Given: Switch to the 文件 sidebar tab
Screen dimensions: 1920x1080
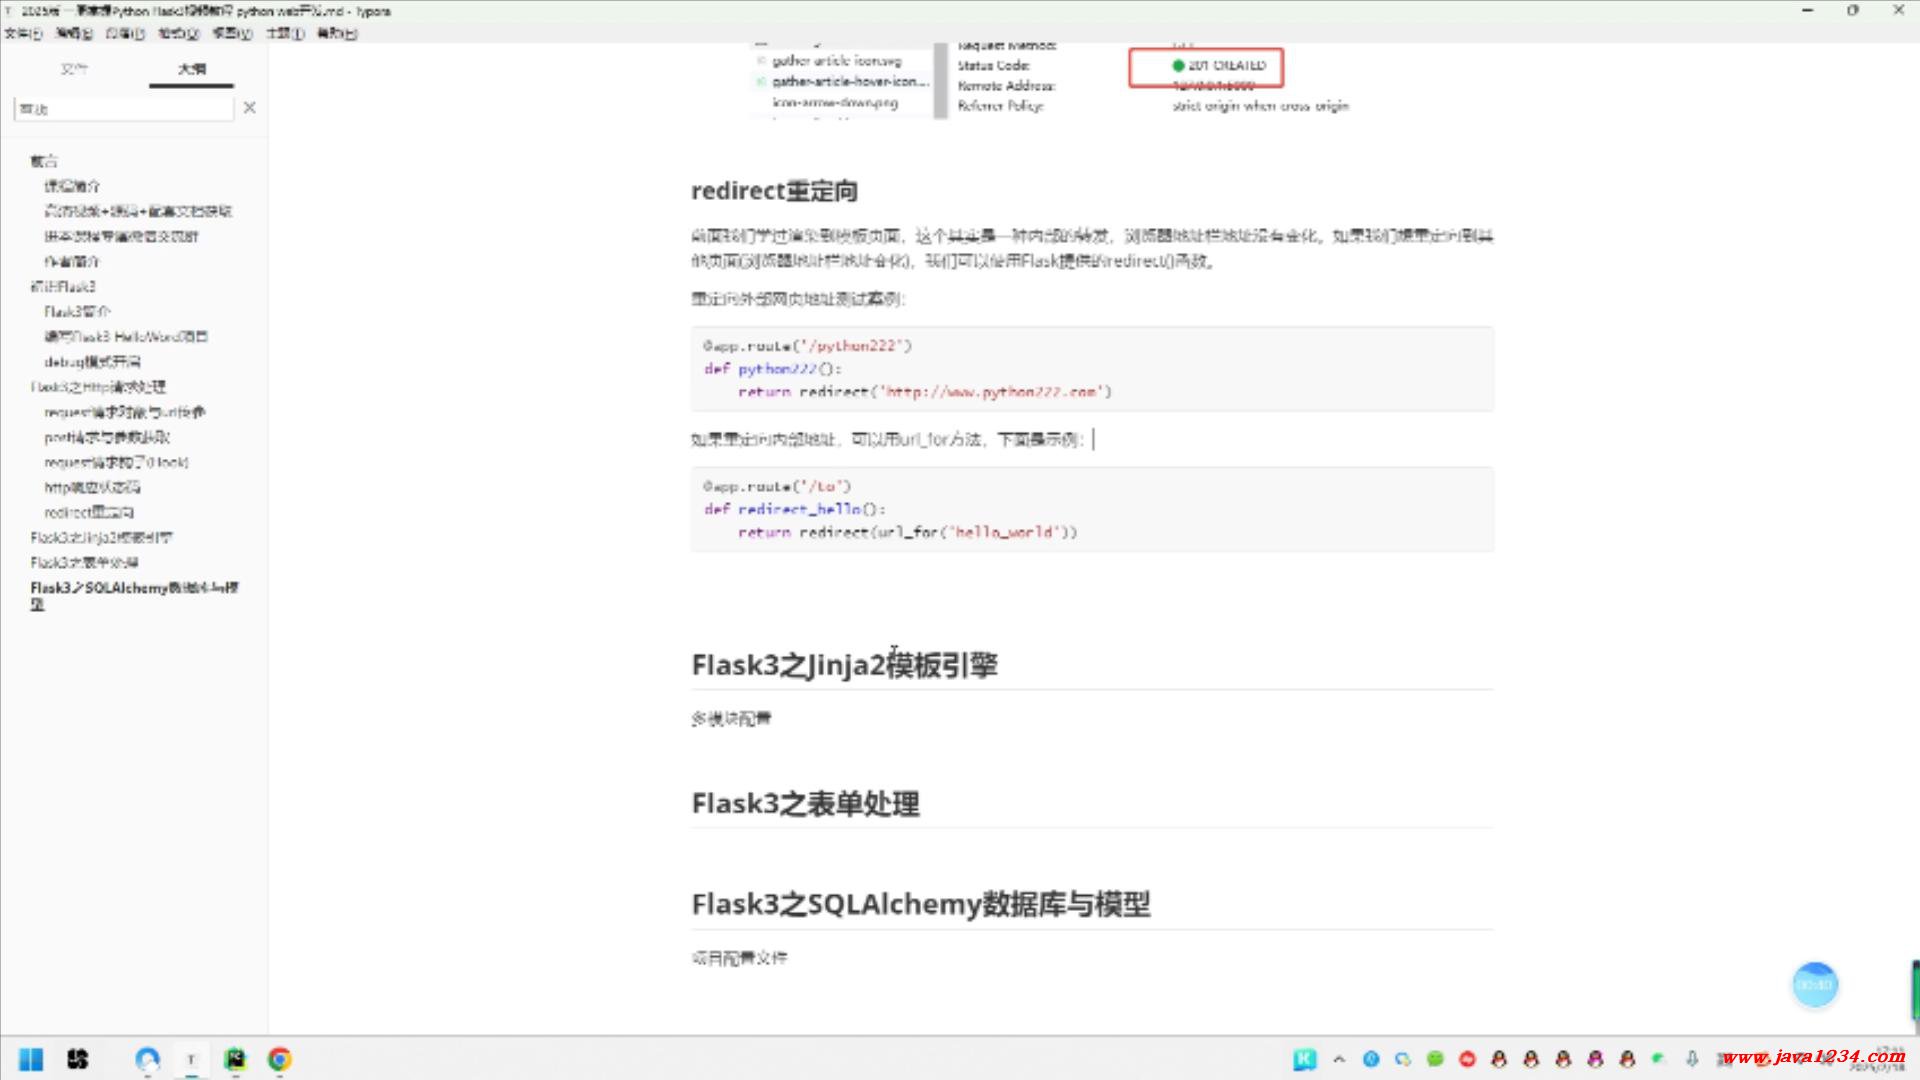Looking at the screenshot, I should coord(74,69).
